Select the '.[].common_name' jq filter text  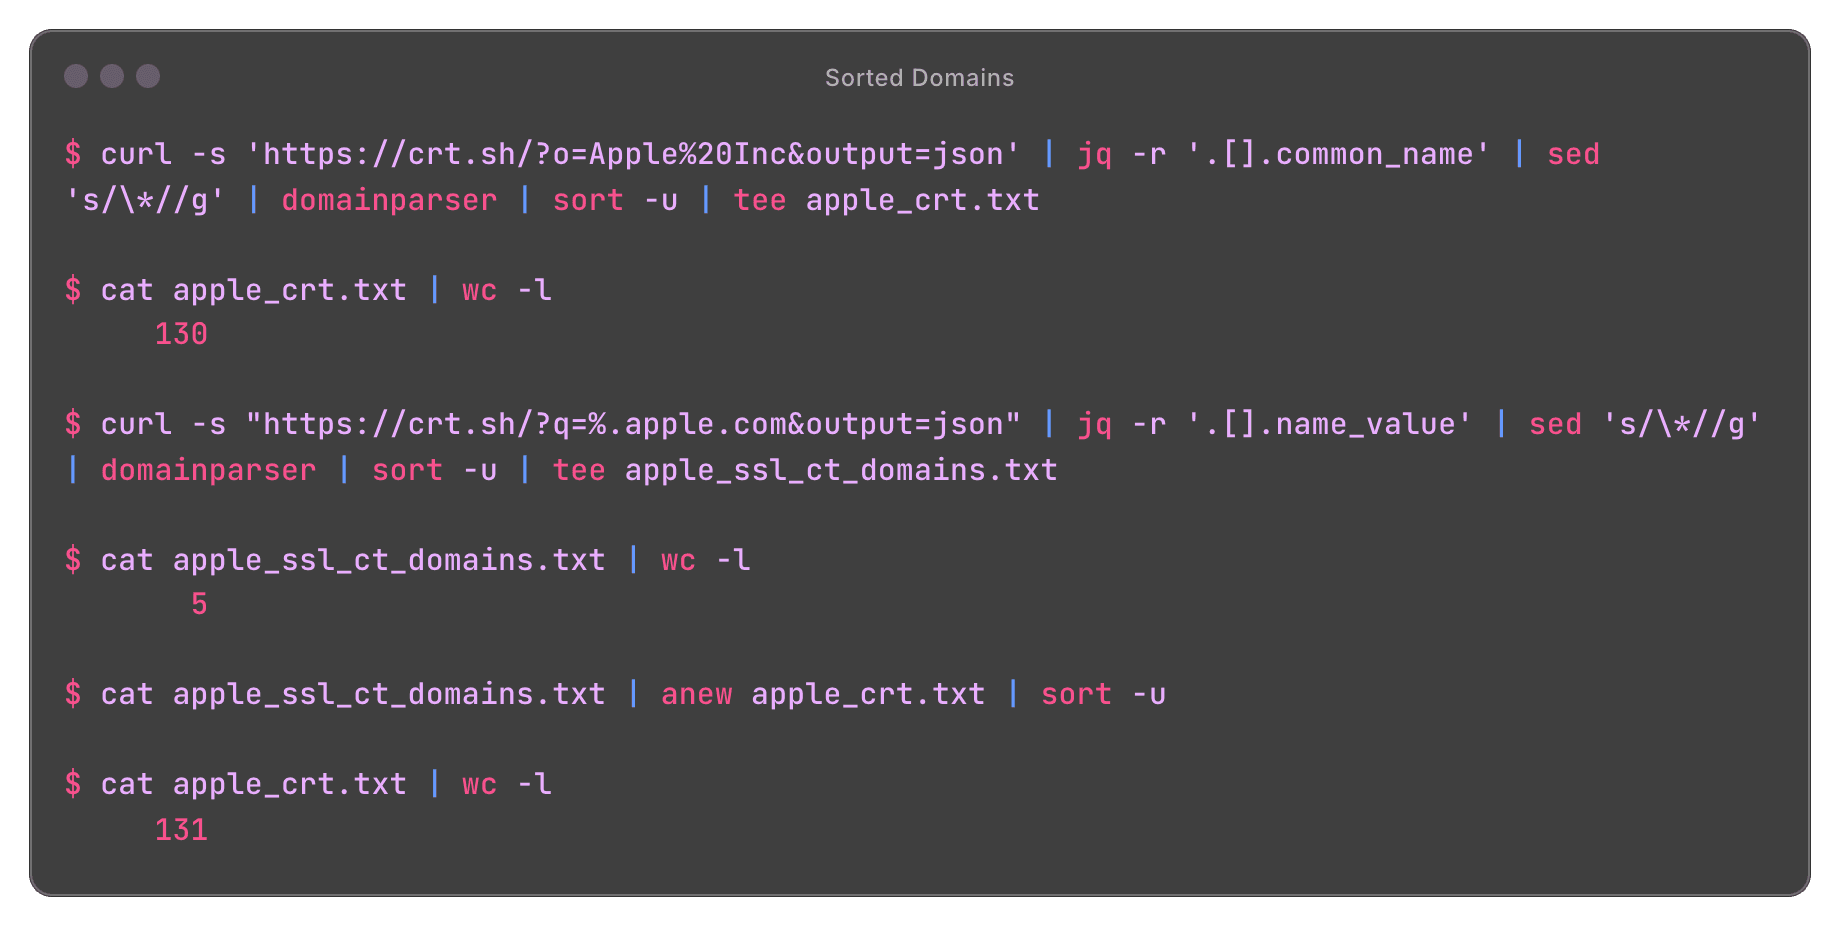1338,154
